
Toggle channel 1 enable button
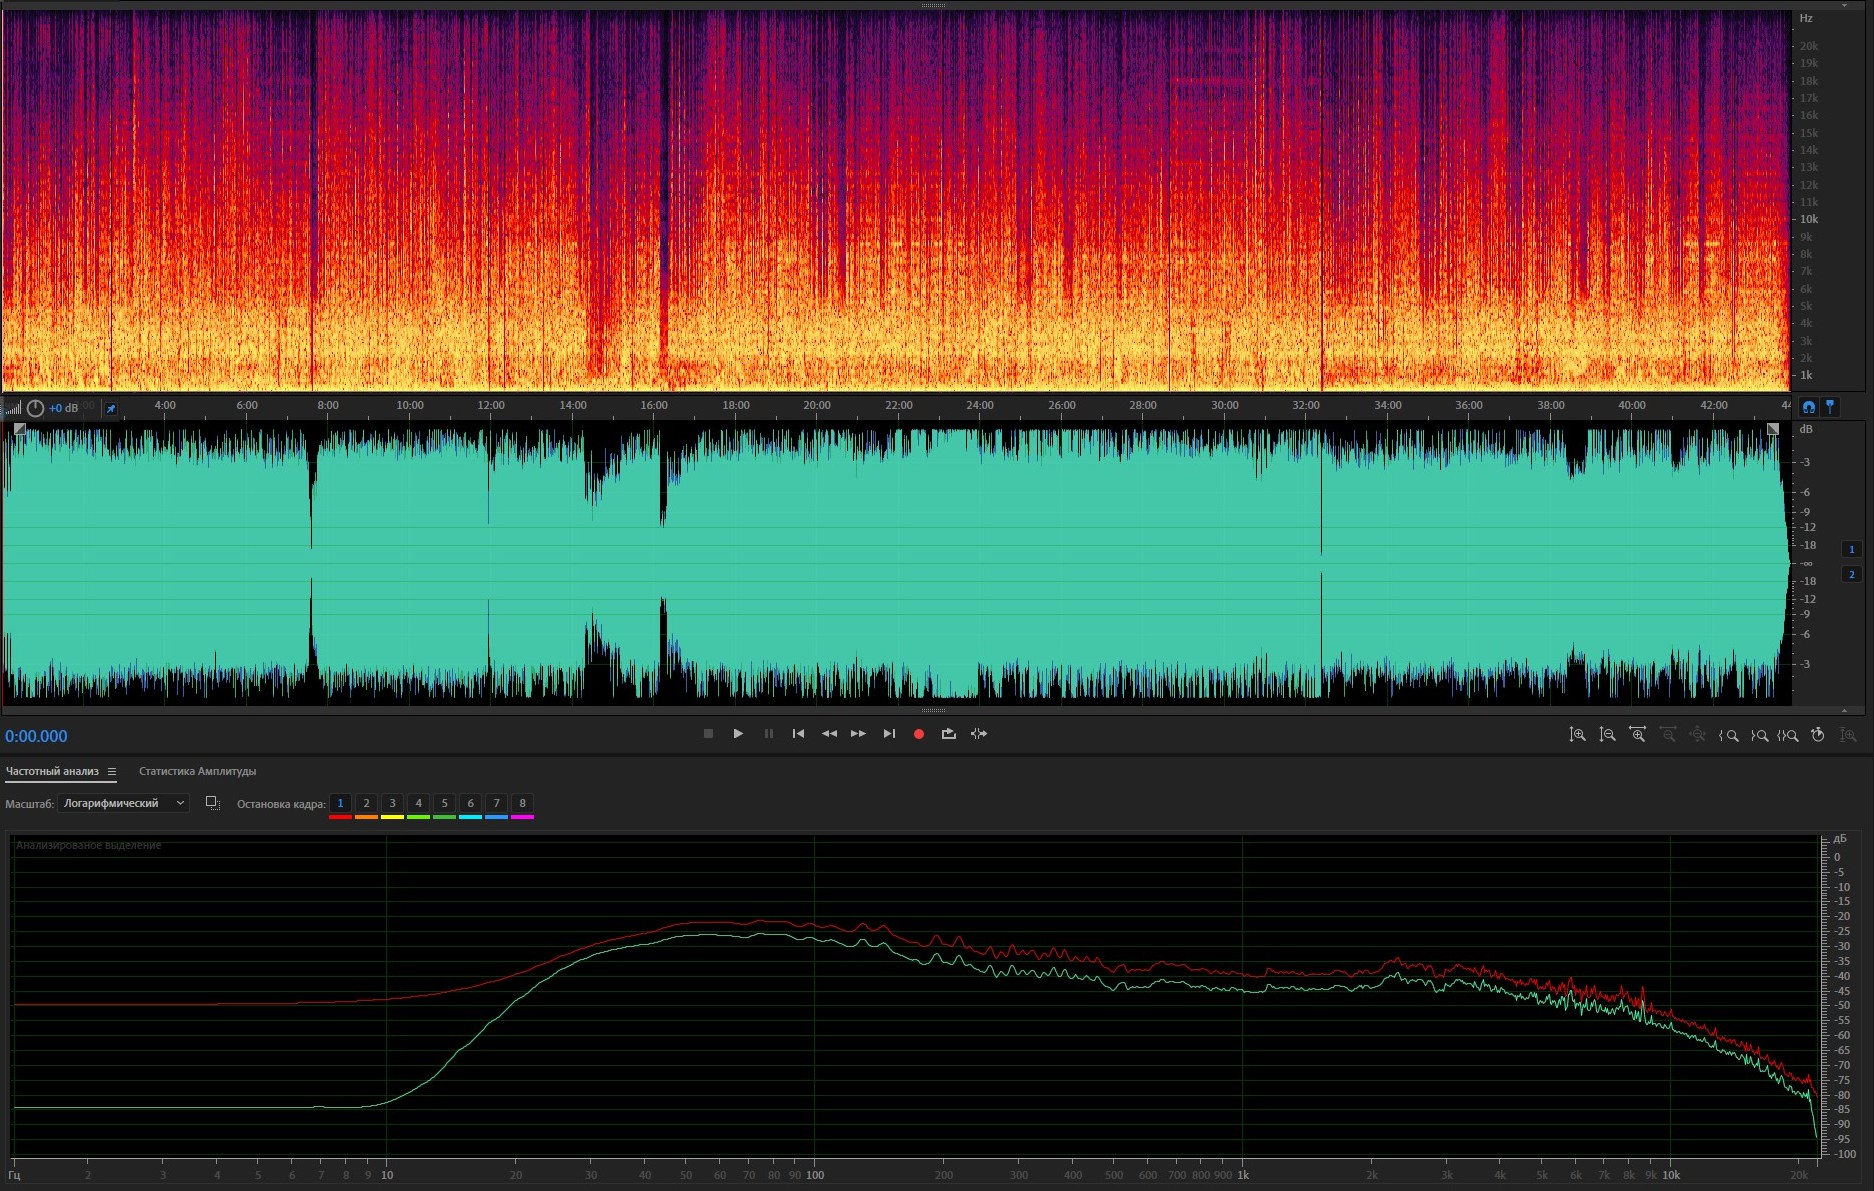(1851, 549)
